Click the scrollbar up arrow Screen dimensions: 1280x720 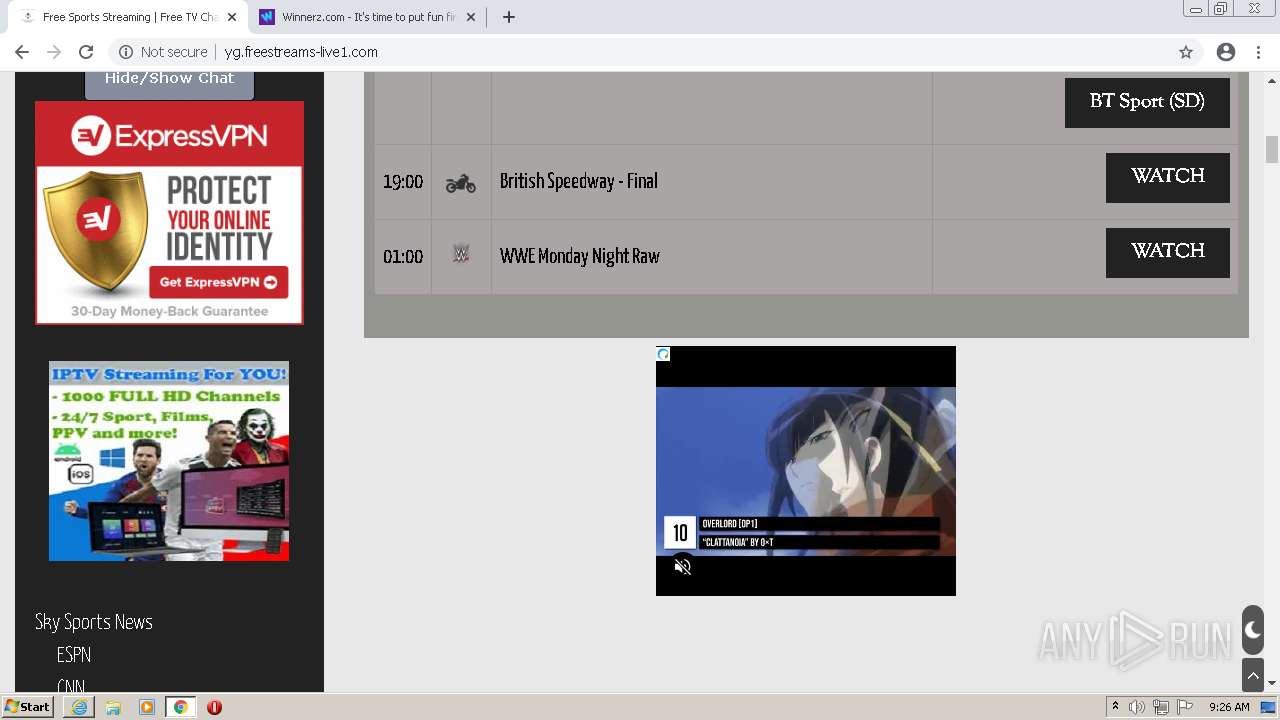point(1272,79)
